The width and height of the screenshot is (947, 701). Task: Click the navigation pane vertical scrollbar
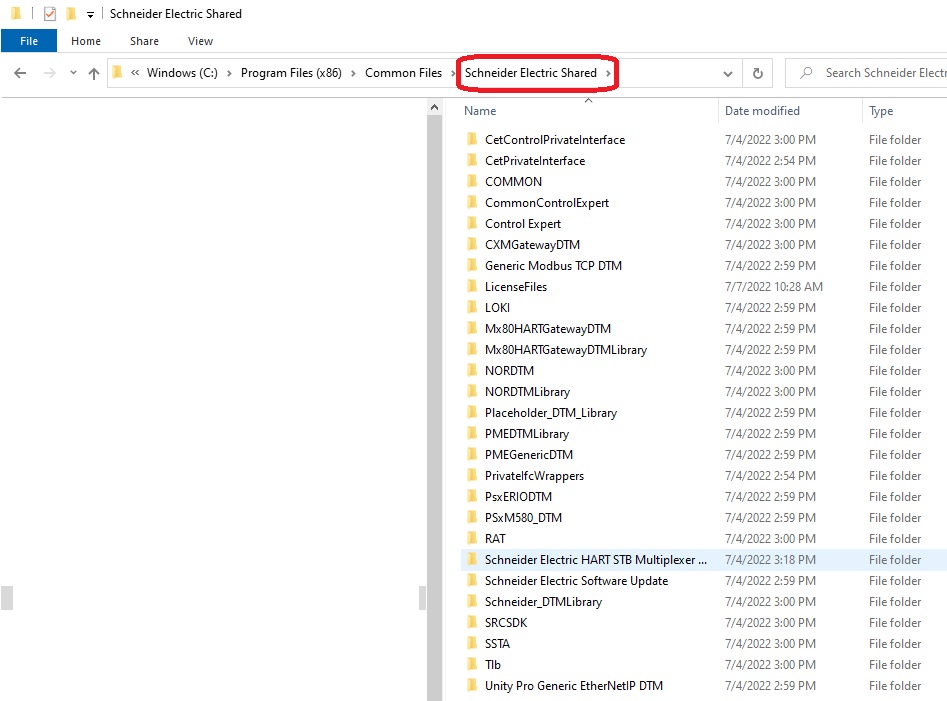(434, 408)
